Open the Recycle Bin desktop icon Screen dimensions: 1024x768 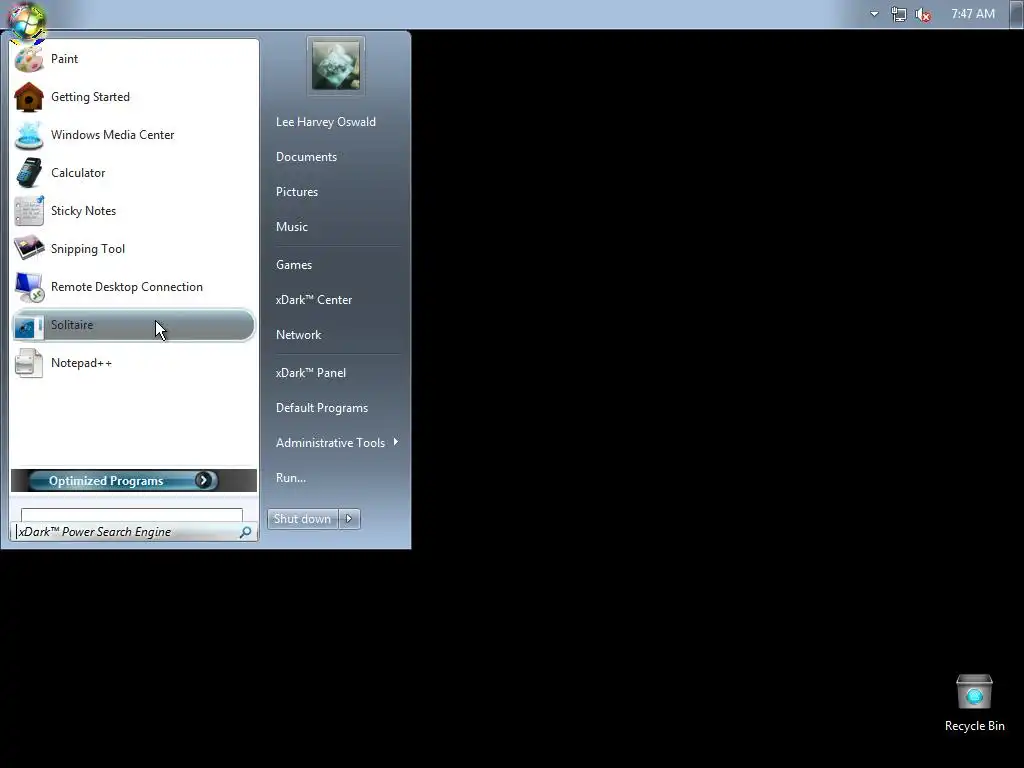click(x=974, y=692)
